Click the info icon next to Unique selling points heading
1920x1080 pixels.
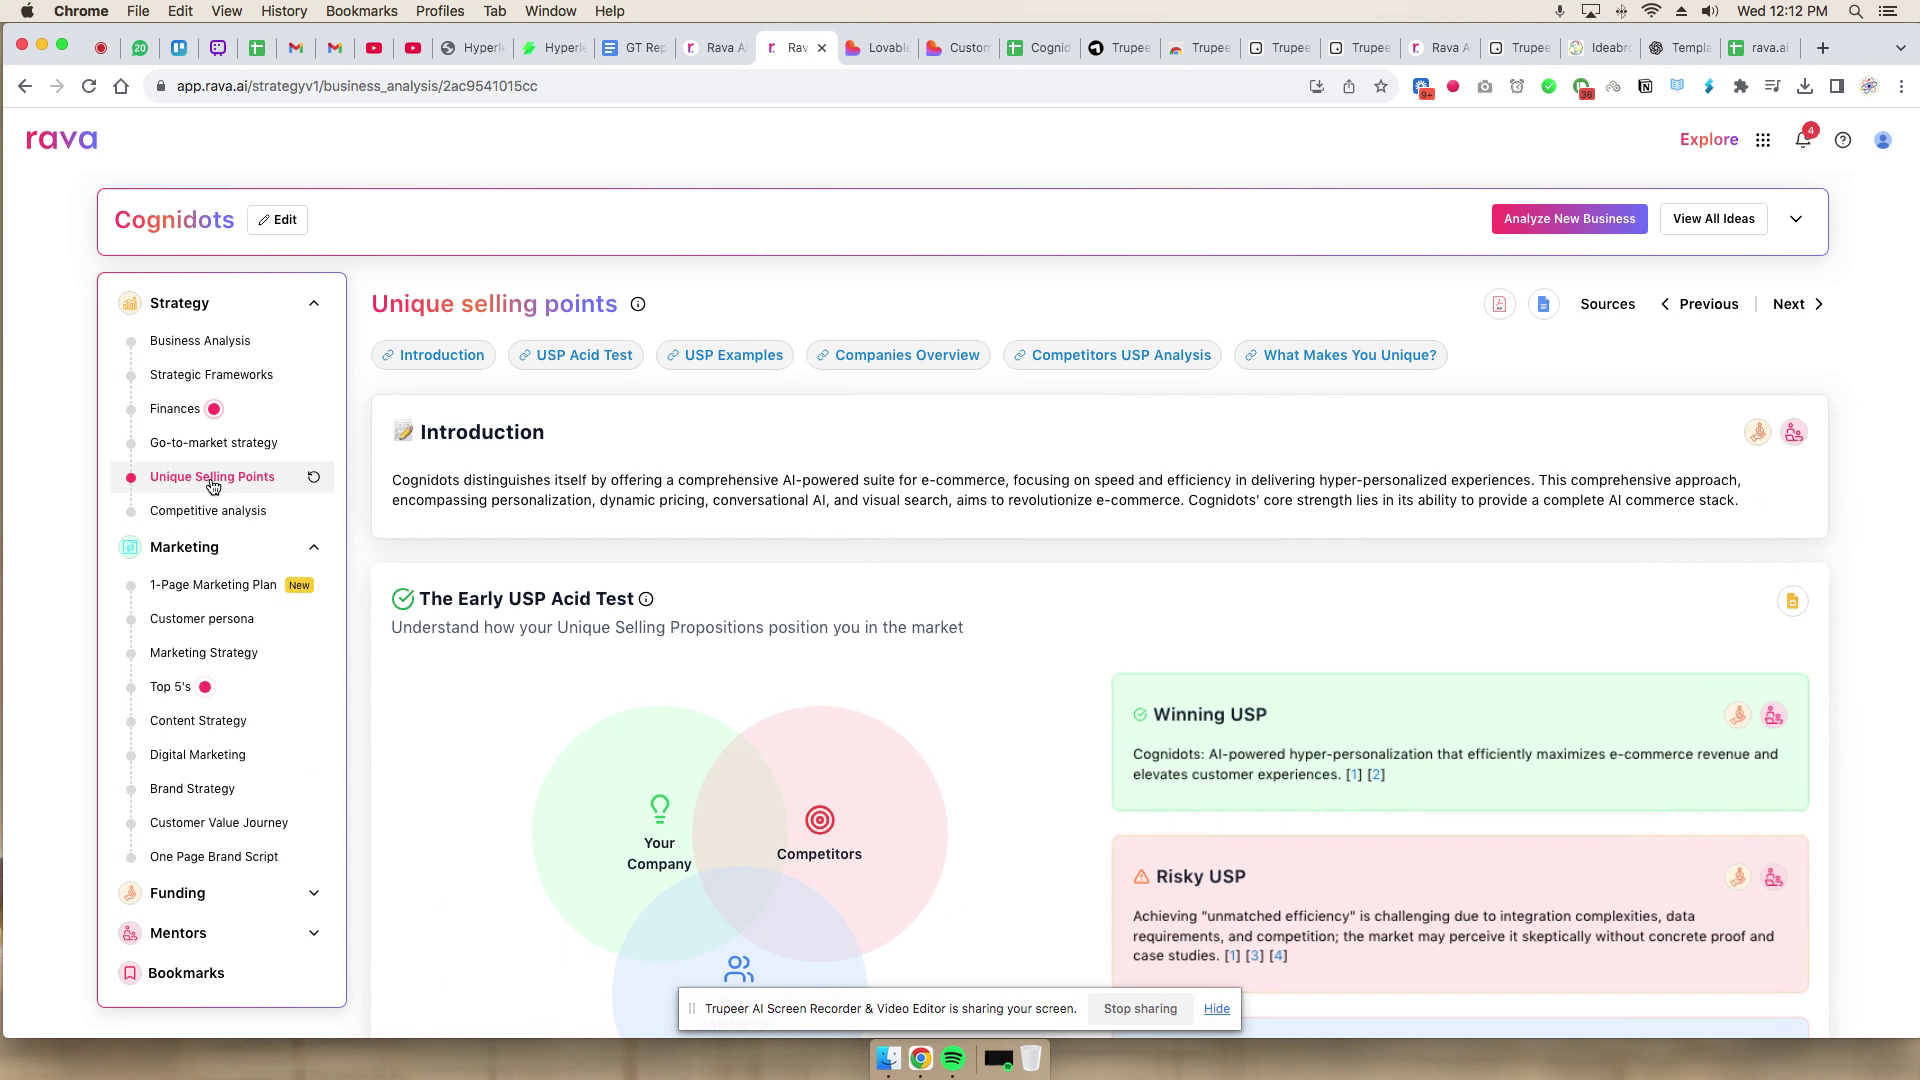coord(639,304)
